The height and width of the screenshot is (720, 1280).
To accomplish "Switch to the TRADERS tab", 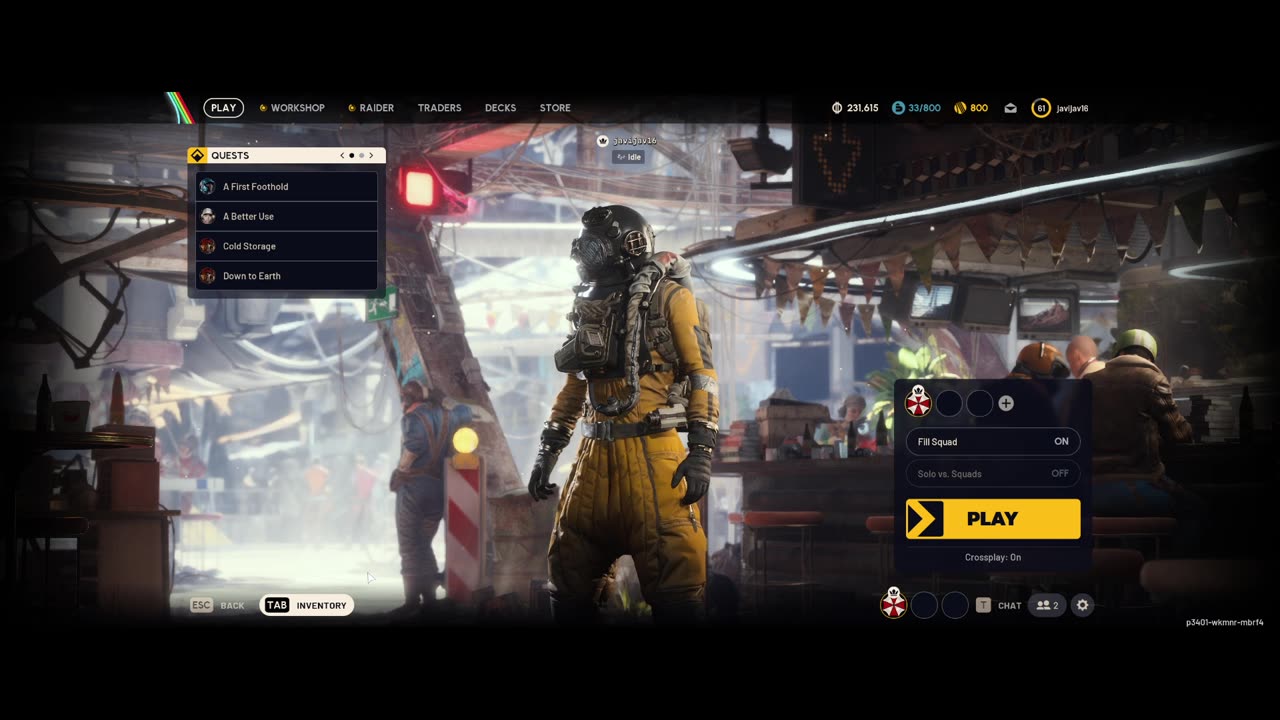I will (439, 108).
